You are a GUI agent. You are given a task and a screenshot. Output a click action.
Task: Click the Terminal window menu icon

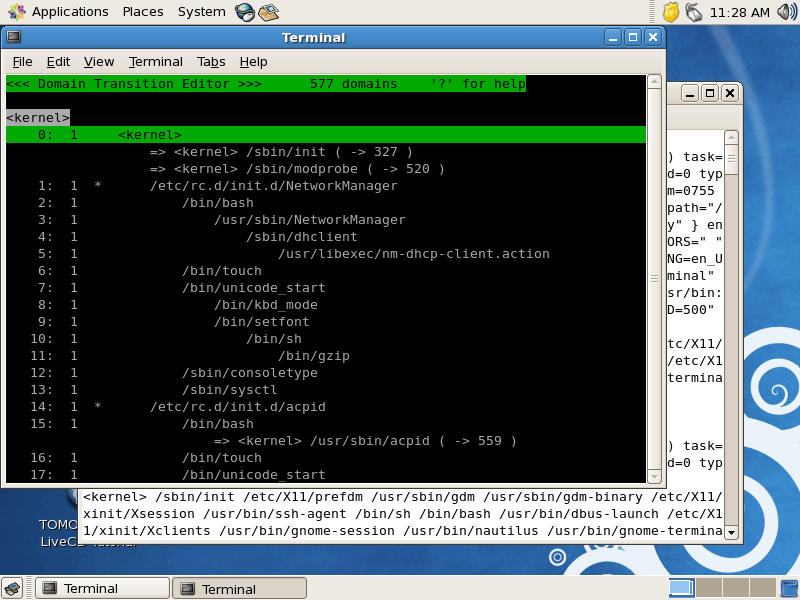point(14,37)
